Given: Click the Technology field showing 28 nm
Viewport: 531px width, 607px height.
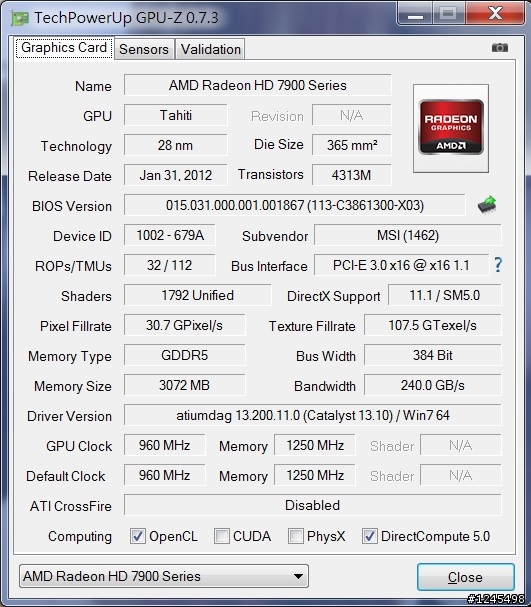Looking at the screenshot, I should [x=176, y=145].
